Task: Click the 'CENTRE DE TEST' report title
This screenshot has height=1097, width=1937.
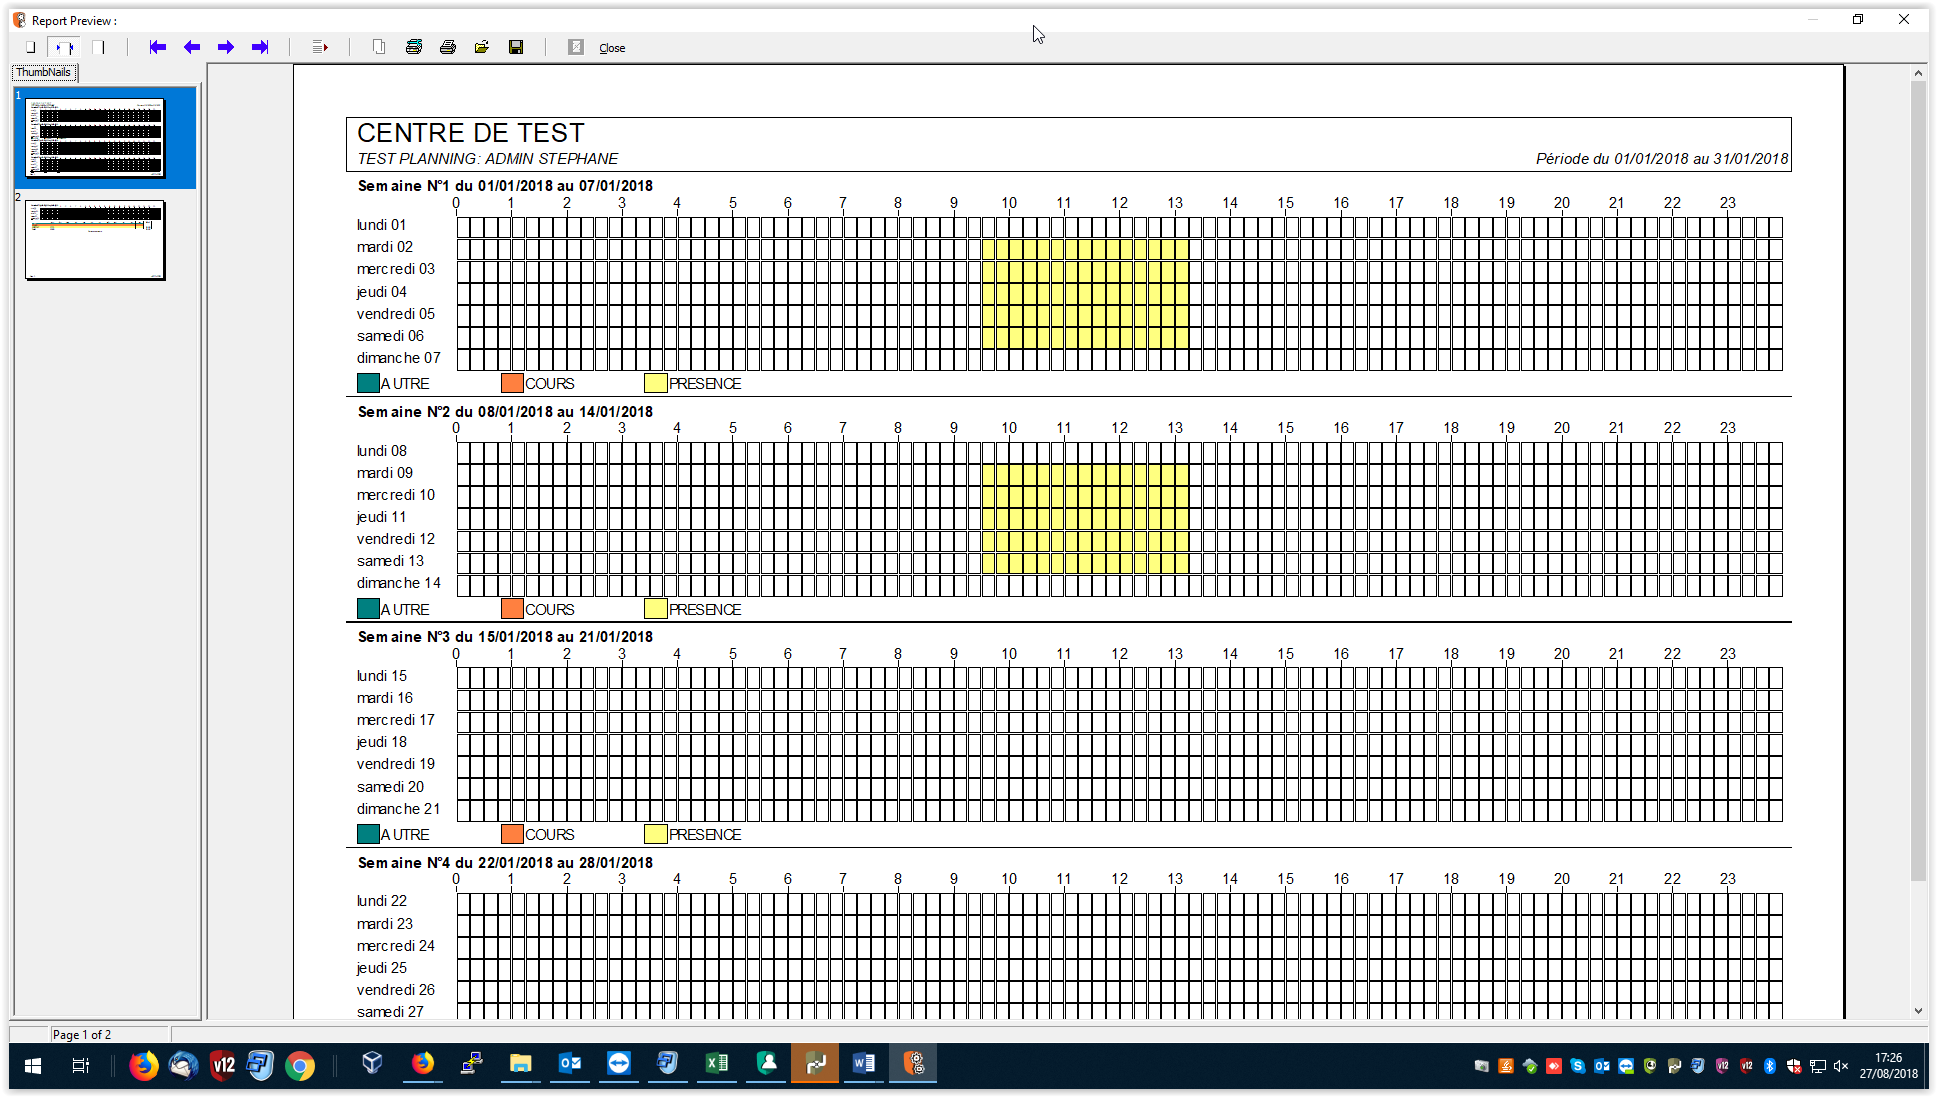Action: pyautogui.click(x=470, y=133)
